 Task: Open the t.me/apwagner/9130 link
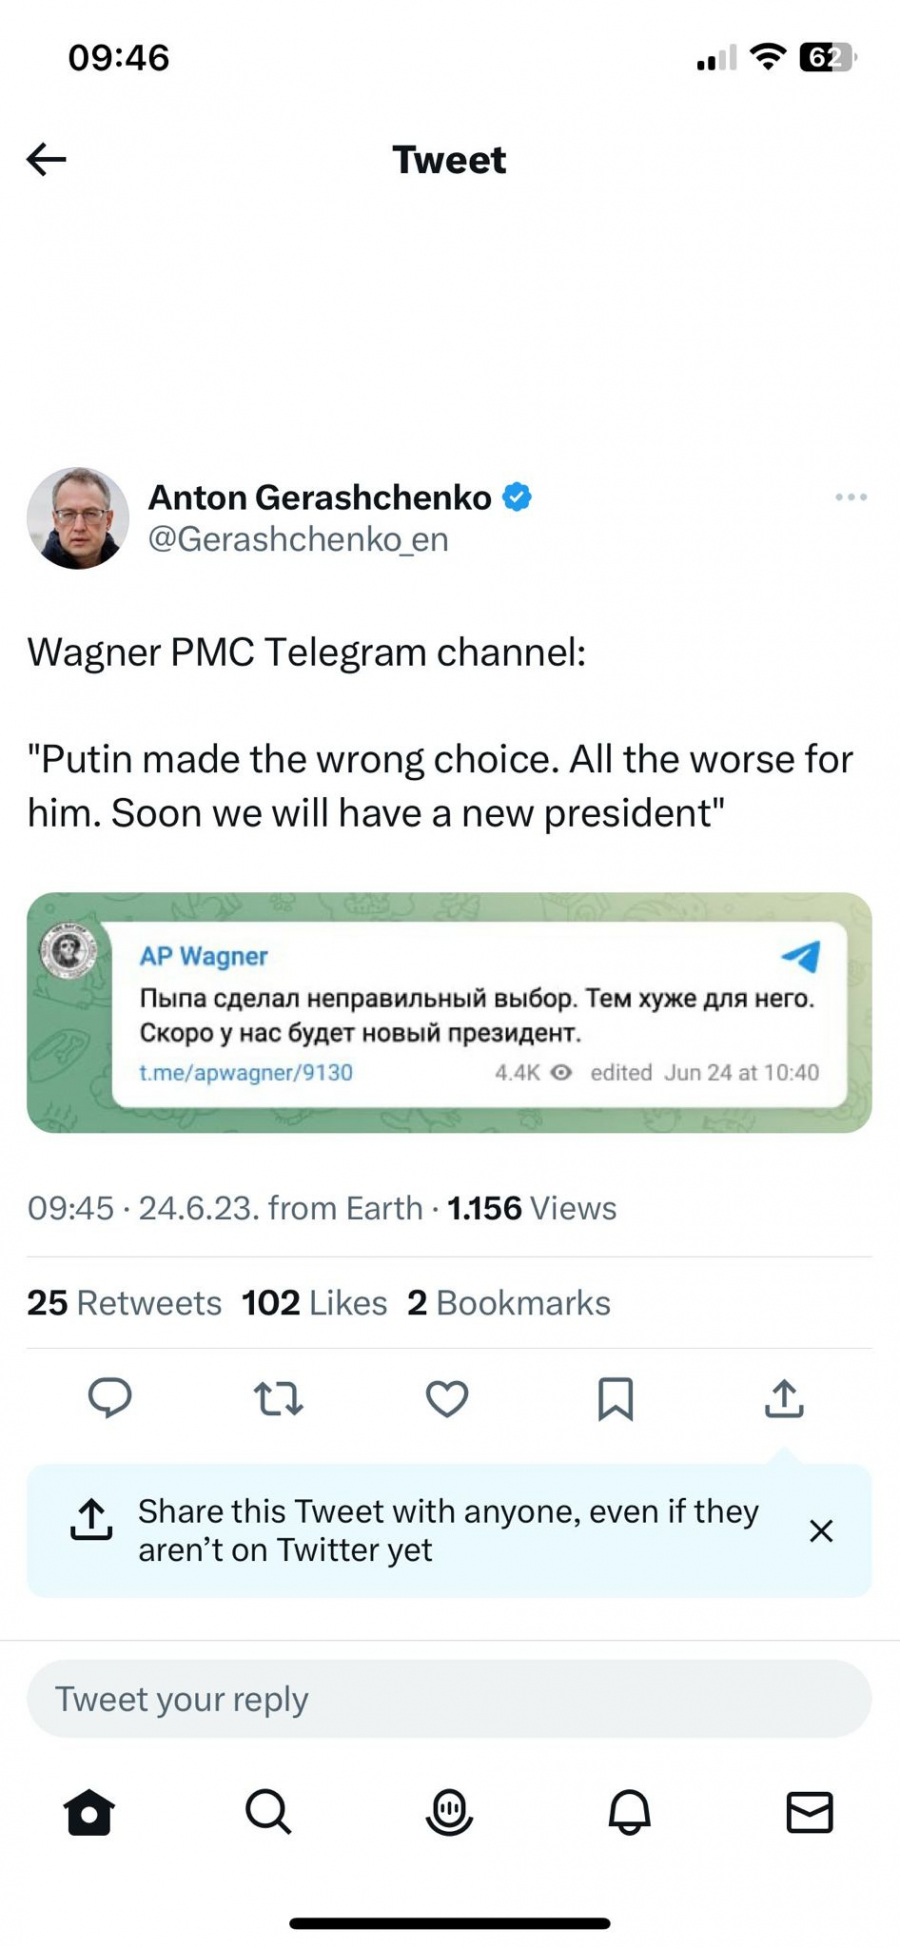pyautogui.click(x=246, y=1073)
